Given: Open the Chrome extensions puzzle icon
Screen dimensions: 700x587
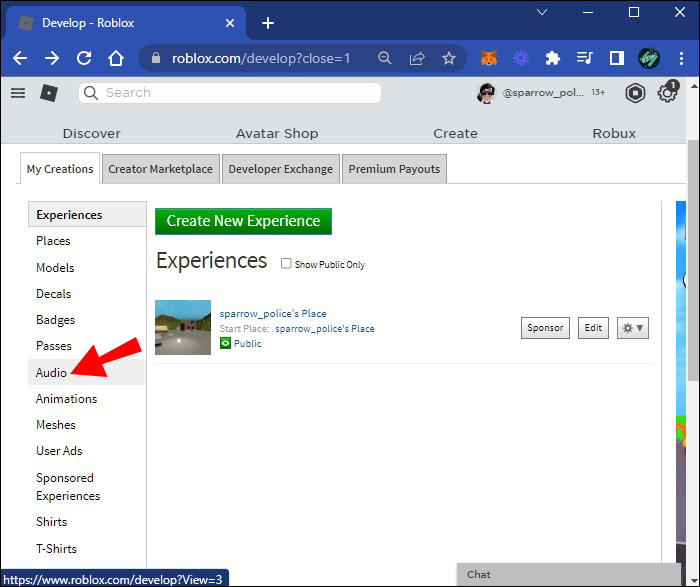Looking at the screenshot, I should (553, 58).
